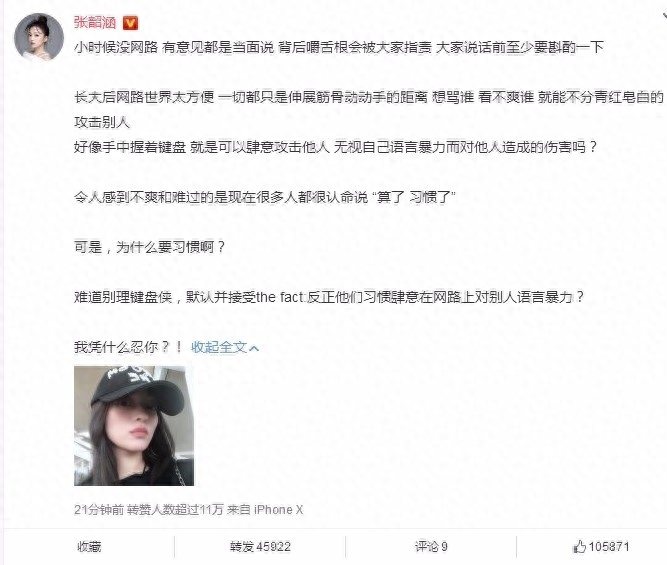Click the line starting 难道别理键盘侠

pos(329,297)
